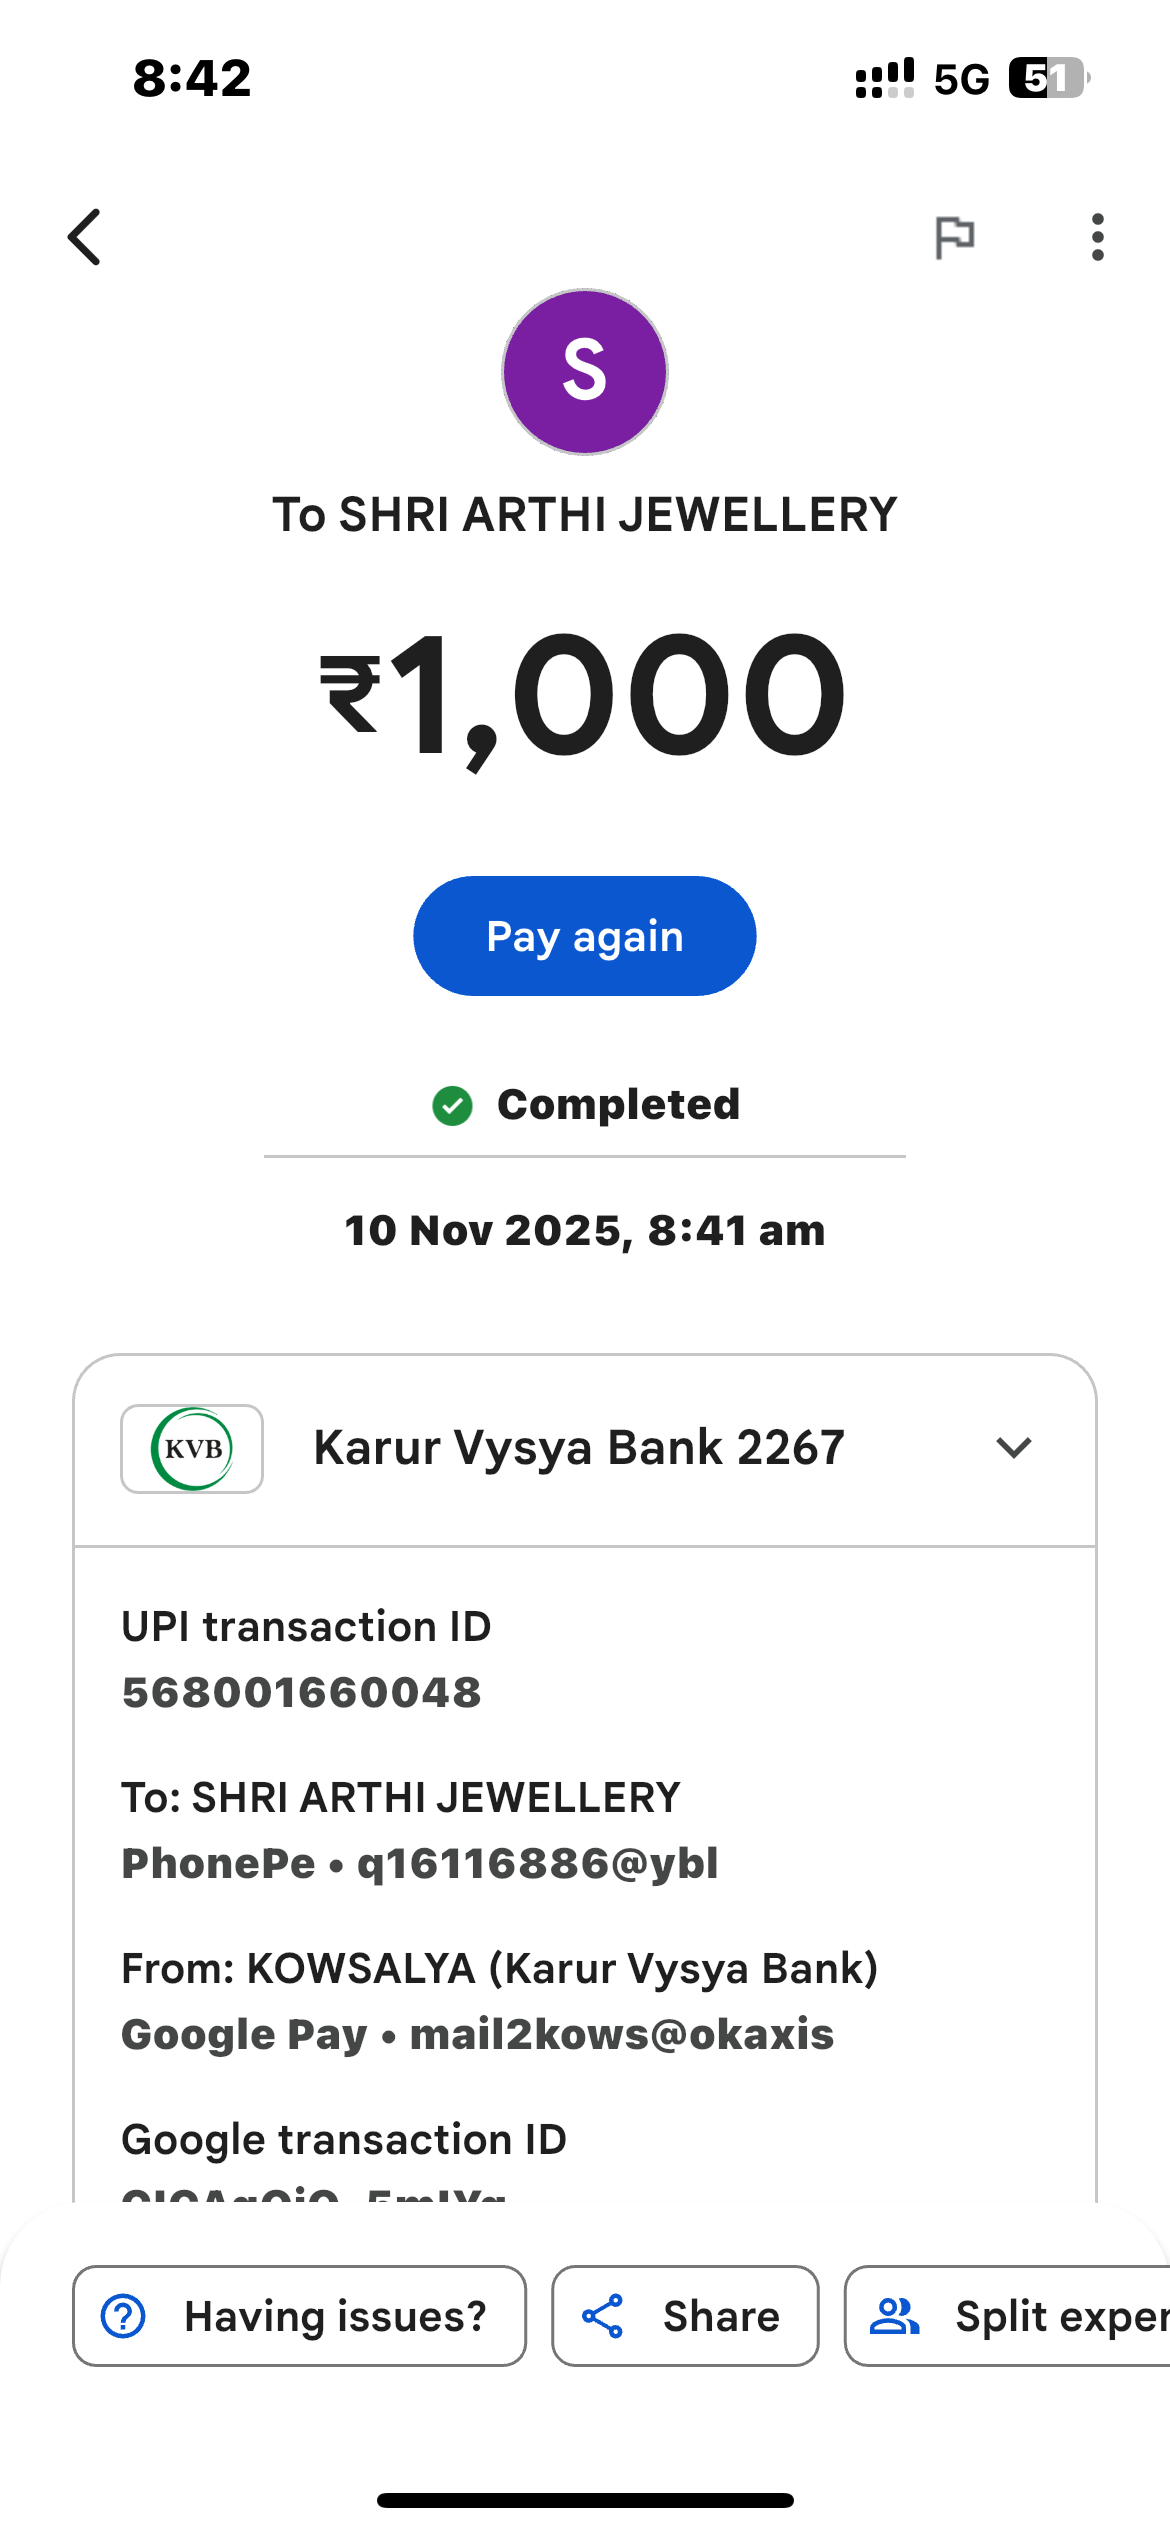Collapse the Karur Vysya Bank 2267 row
The image size is (1170, 2532).
tap(579, 1448)
